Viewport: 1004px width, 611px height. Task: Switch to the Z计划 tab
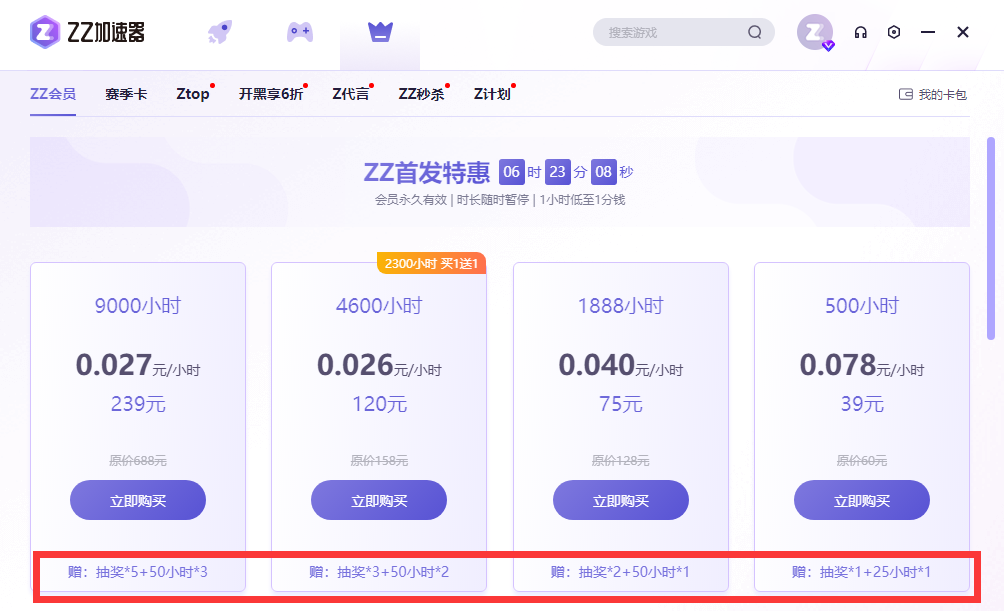[492, 94]
